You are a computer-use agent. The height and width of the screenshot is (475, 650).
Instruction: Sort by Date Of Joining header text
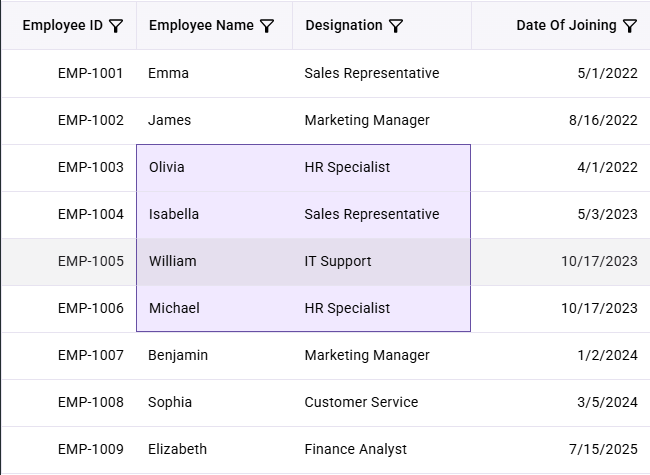(566, 25)
